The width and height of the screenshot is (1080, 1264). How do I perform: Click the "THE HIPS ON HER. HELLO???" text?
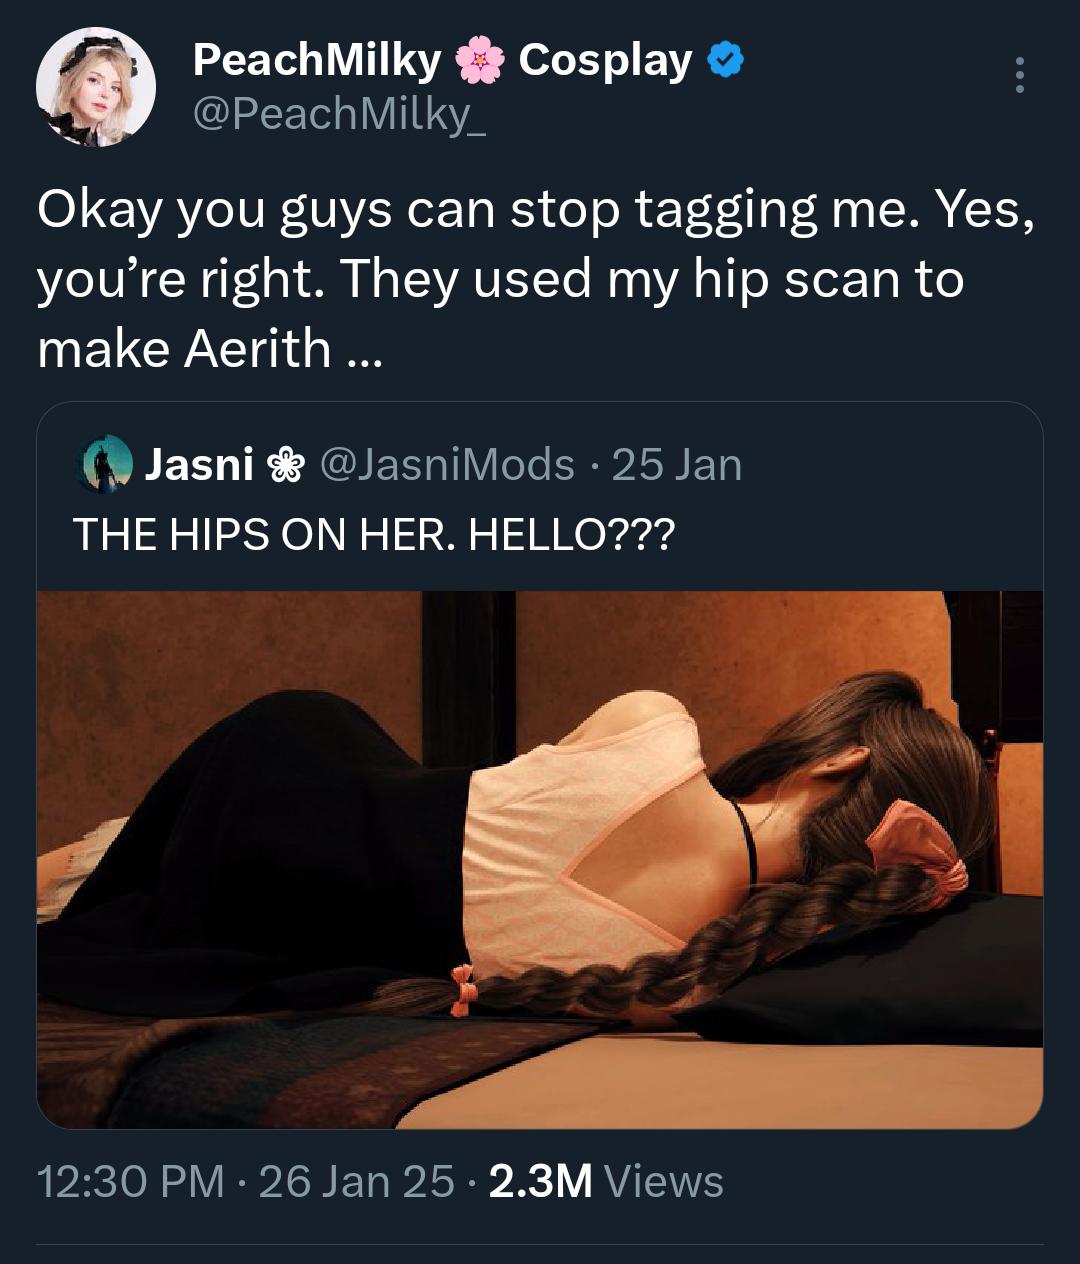373,535
